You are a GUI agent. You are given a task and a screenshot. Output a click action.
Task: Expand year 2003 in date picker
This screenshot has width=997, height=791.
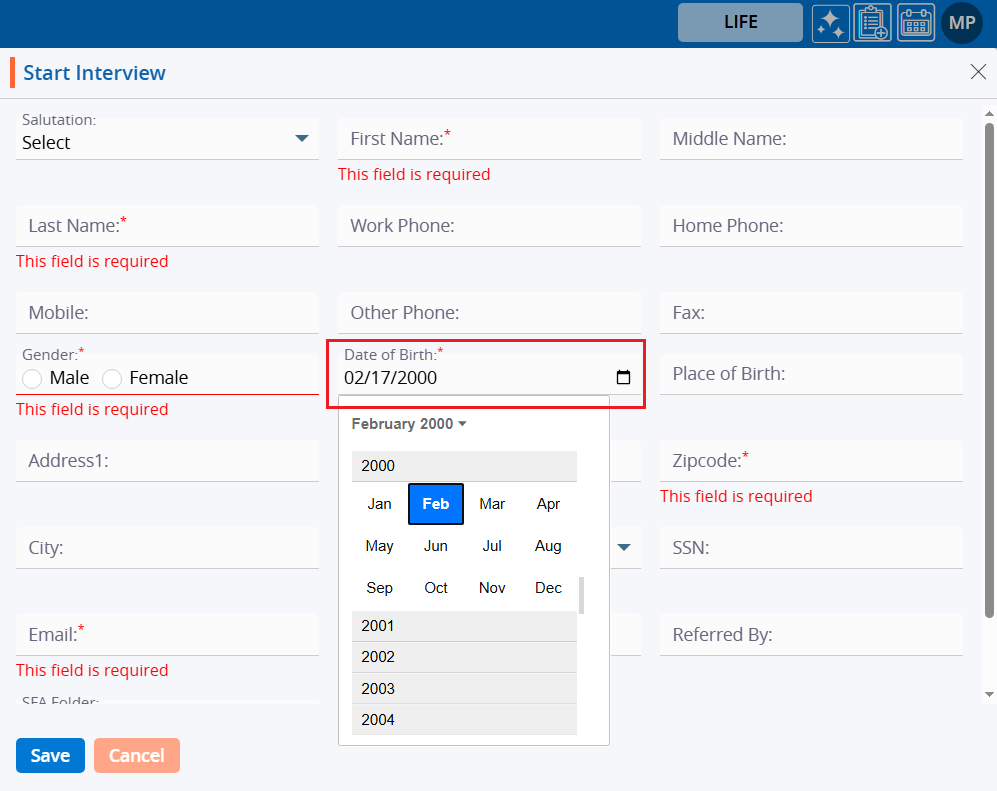click(464, 689)
